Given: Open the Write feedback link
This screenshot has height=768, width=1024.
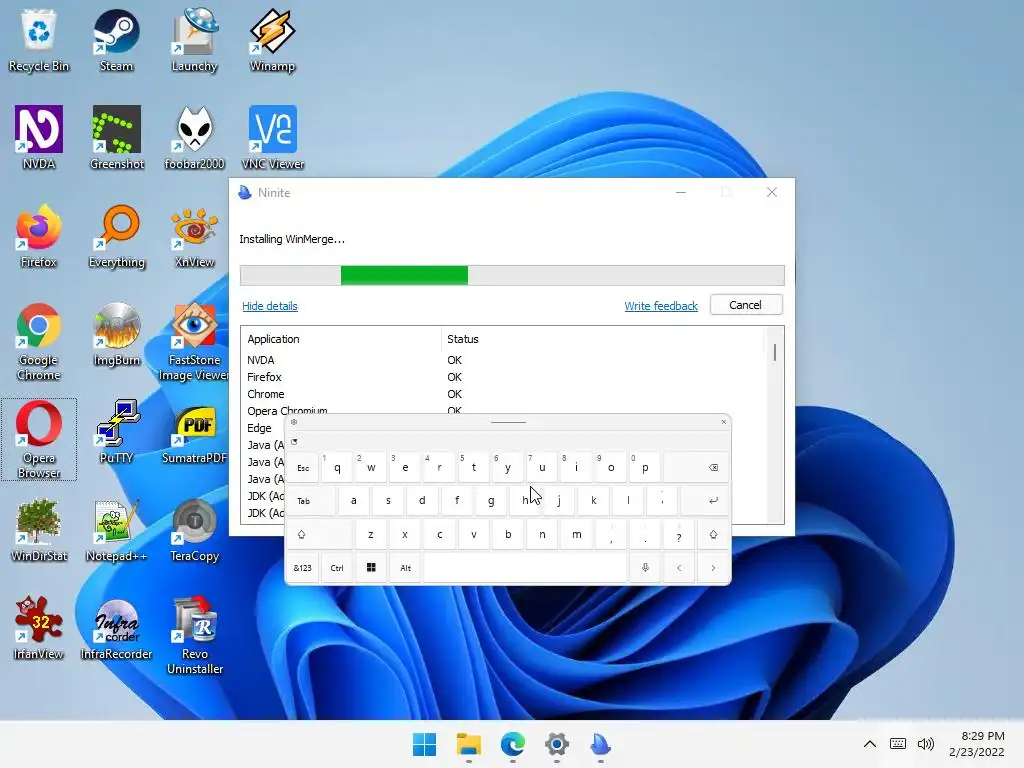Looking at the screenshot, I should [x=661, y=306].
